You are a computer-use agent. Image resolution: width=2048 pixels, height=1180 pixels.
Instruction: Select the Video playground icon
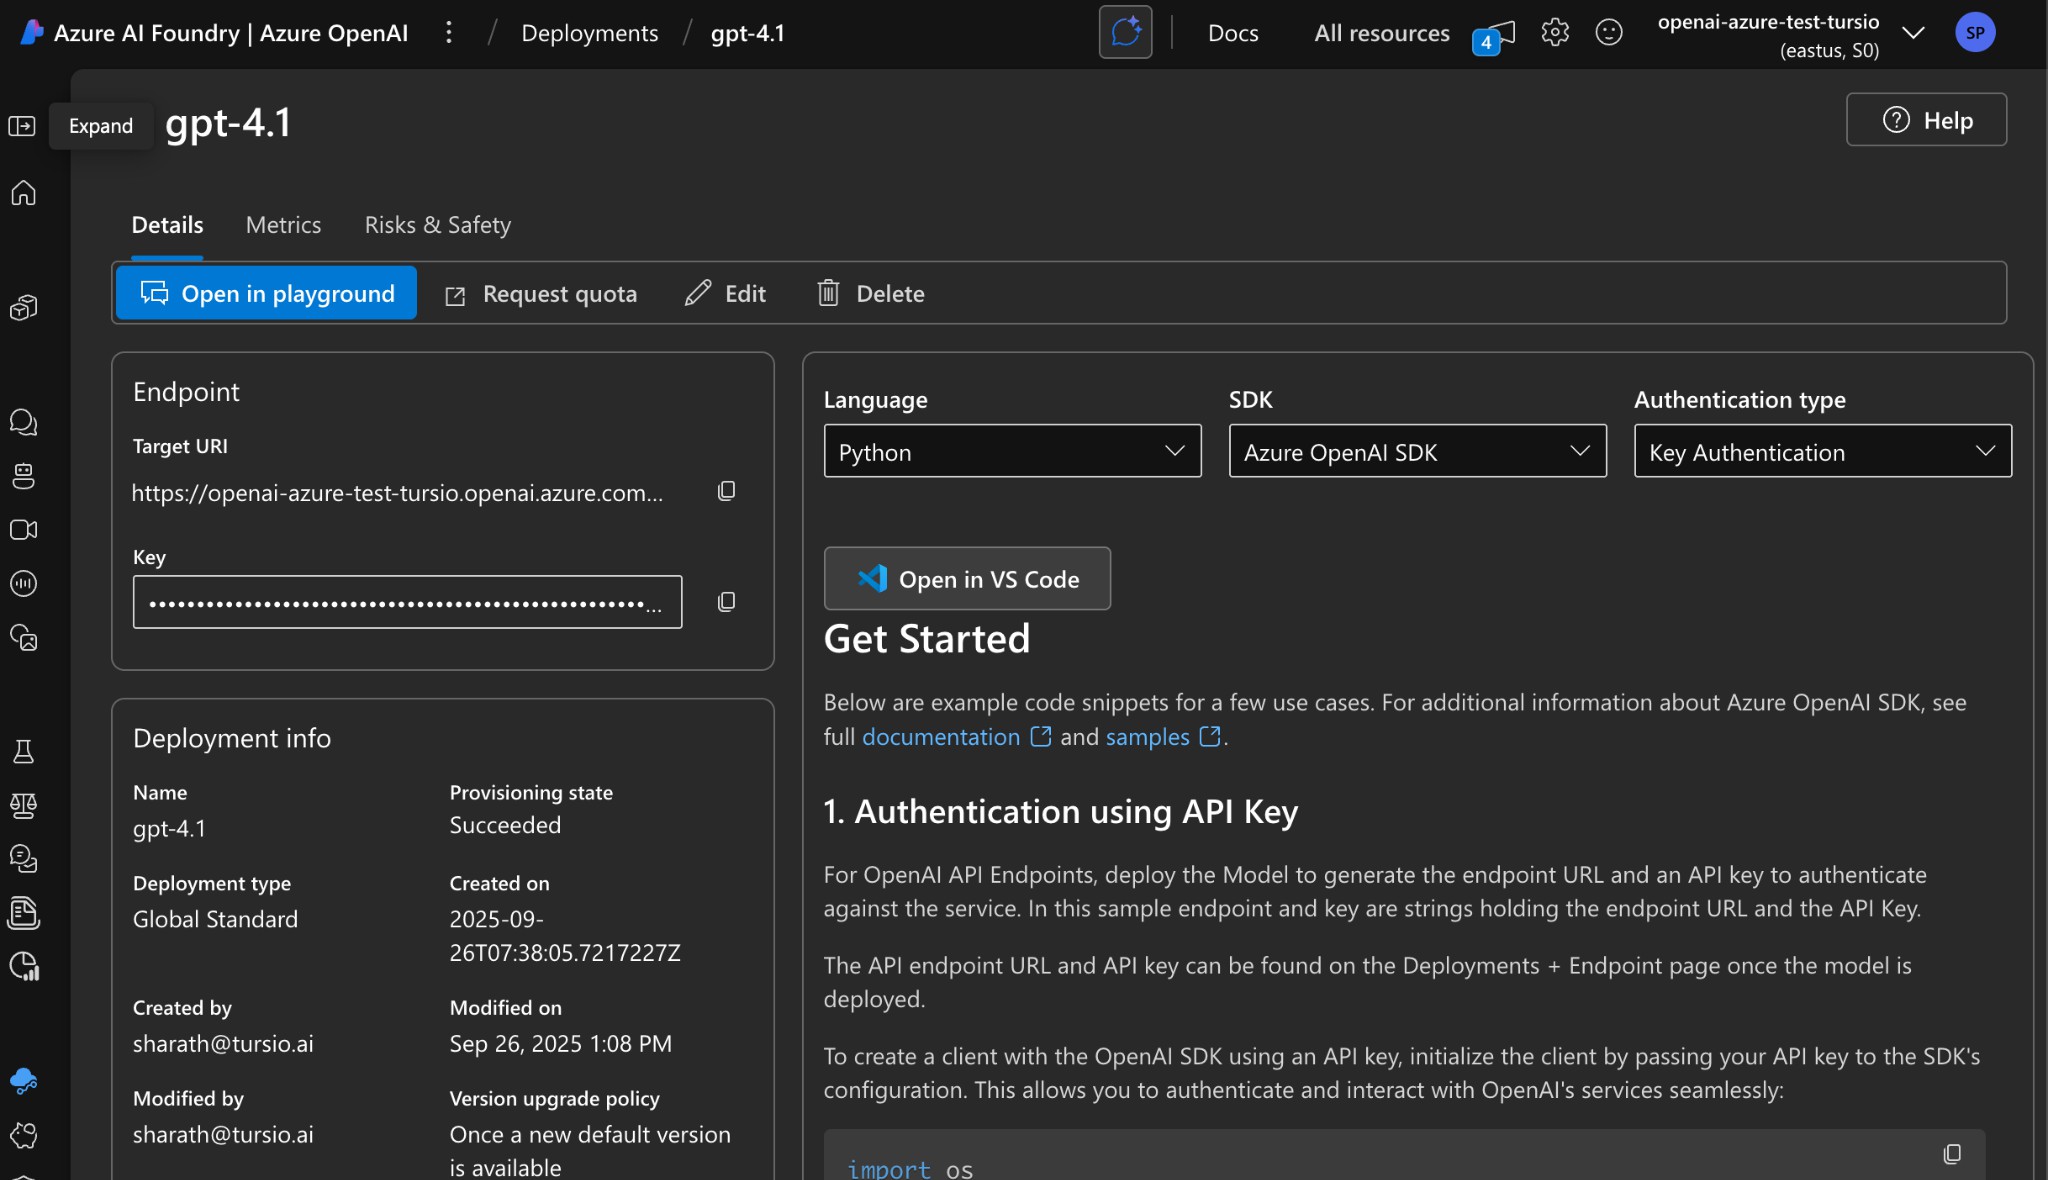(x=22, y=530)
